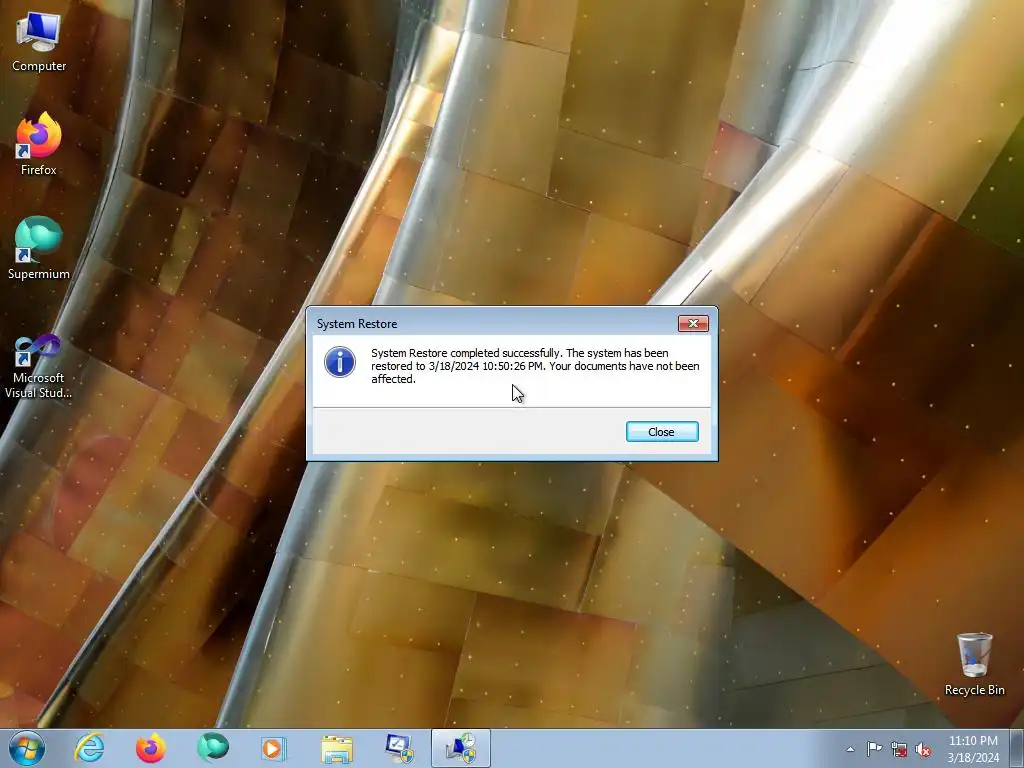
Task: Open the Windows Start menu orb
Action: (x=27, y=748)
